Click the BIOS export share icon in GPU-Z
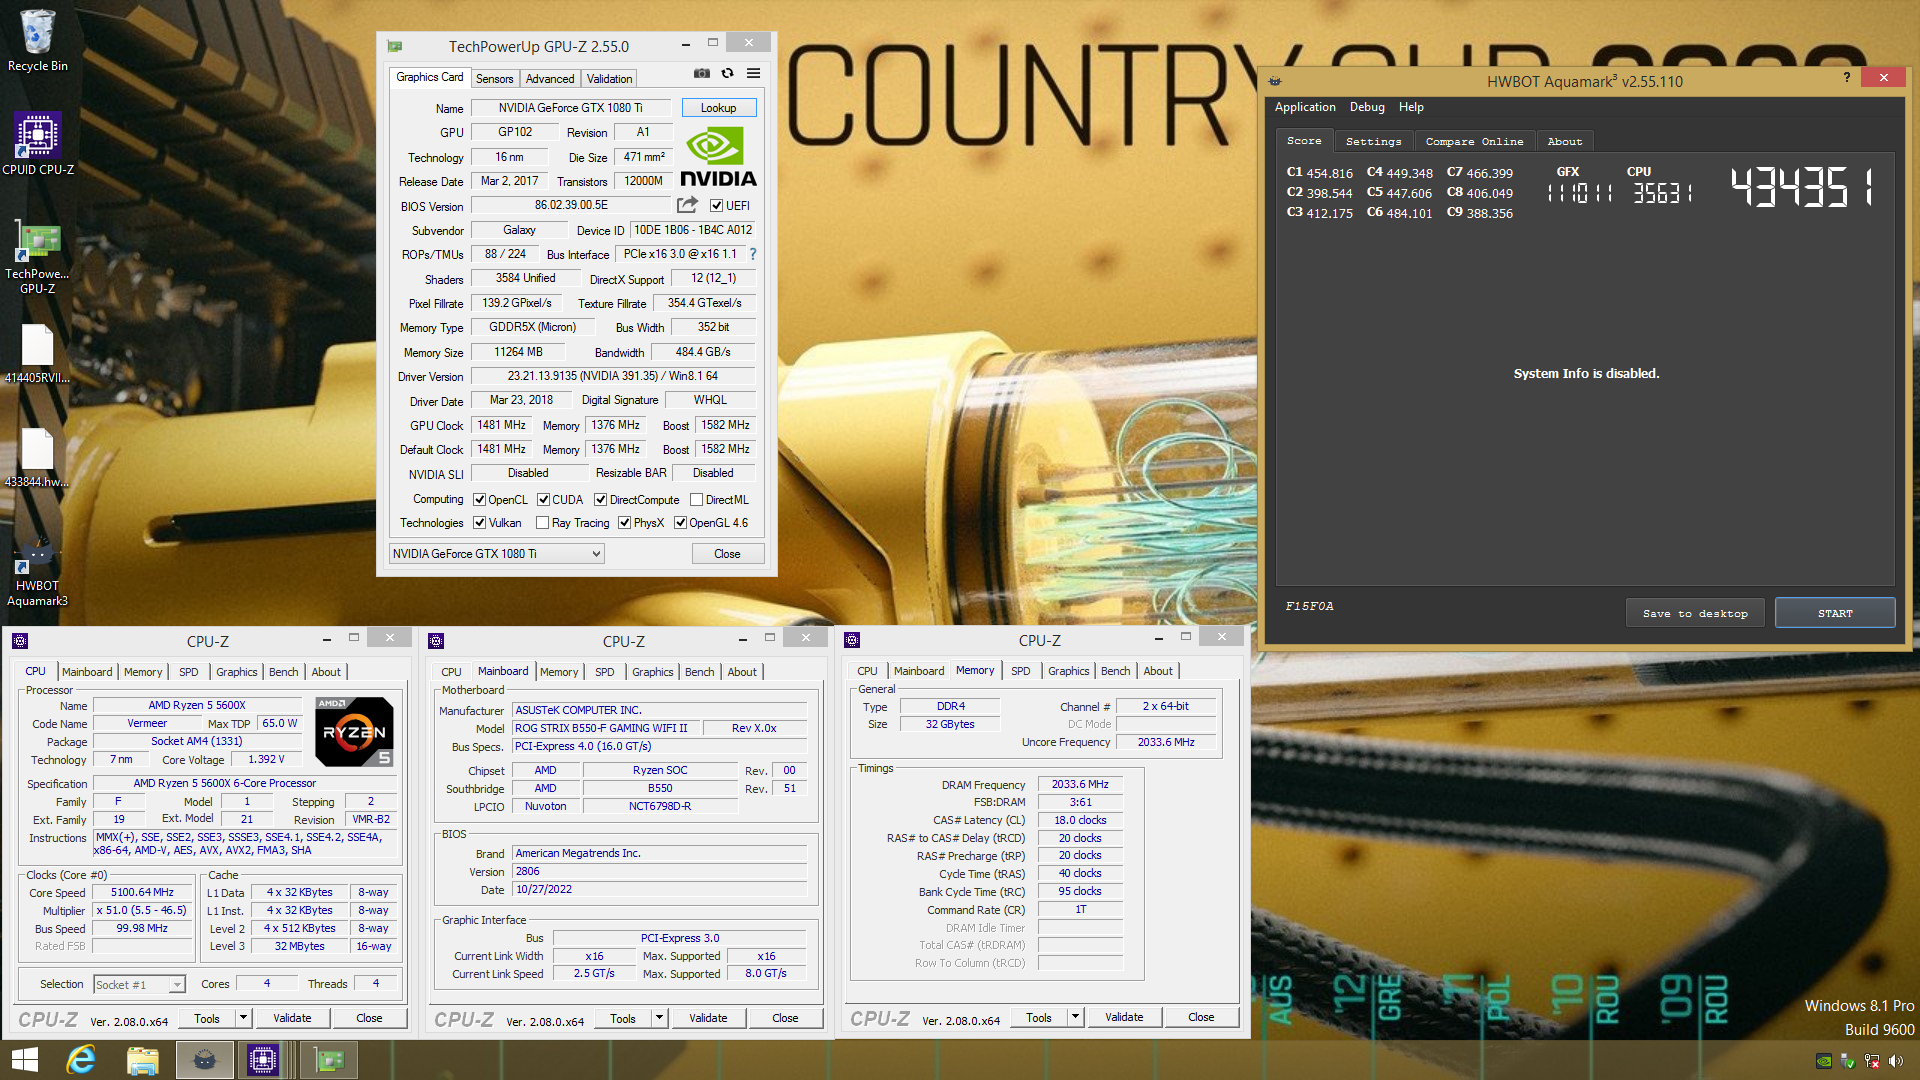Image resolution: width=1920 pixels, height=1080 pixels. (687, 205)
